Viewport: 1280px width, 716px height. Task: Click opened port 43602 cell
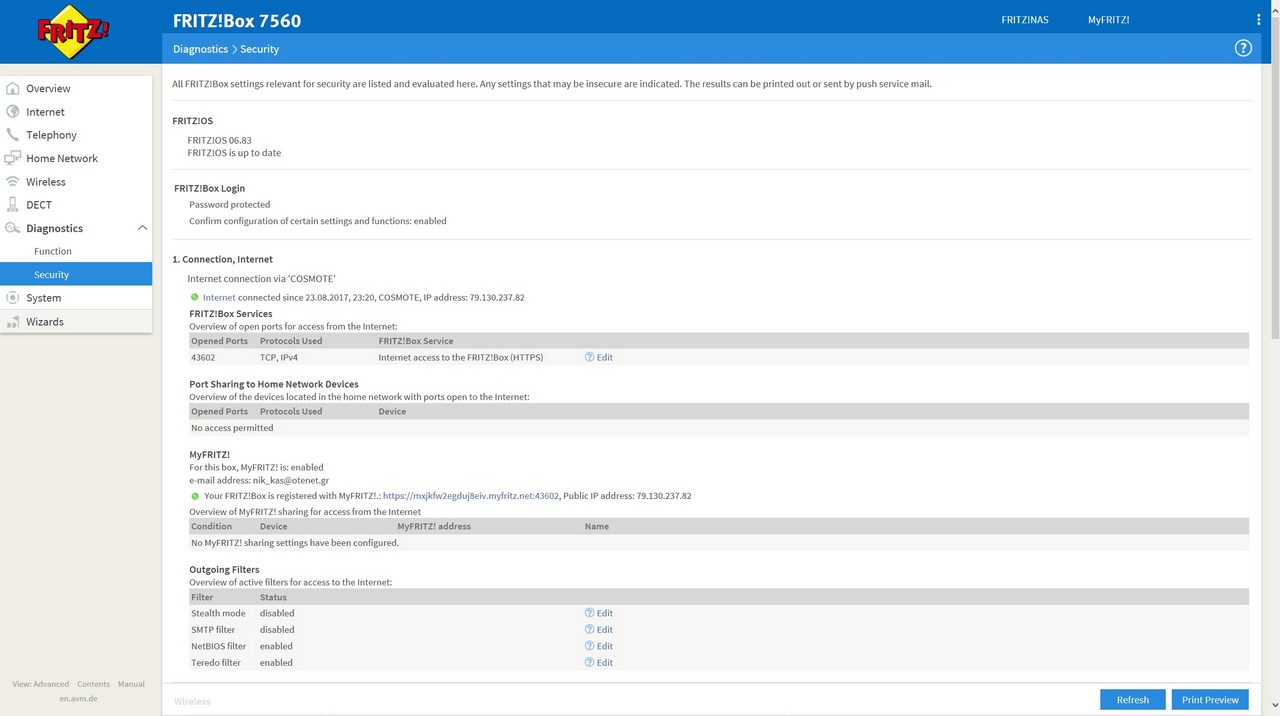(203, 357)
